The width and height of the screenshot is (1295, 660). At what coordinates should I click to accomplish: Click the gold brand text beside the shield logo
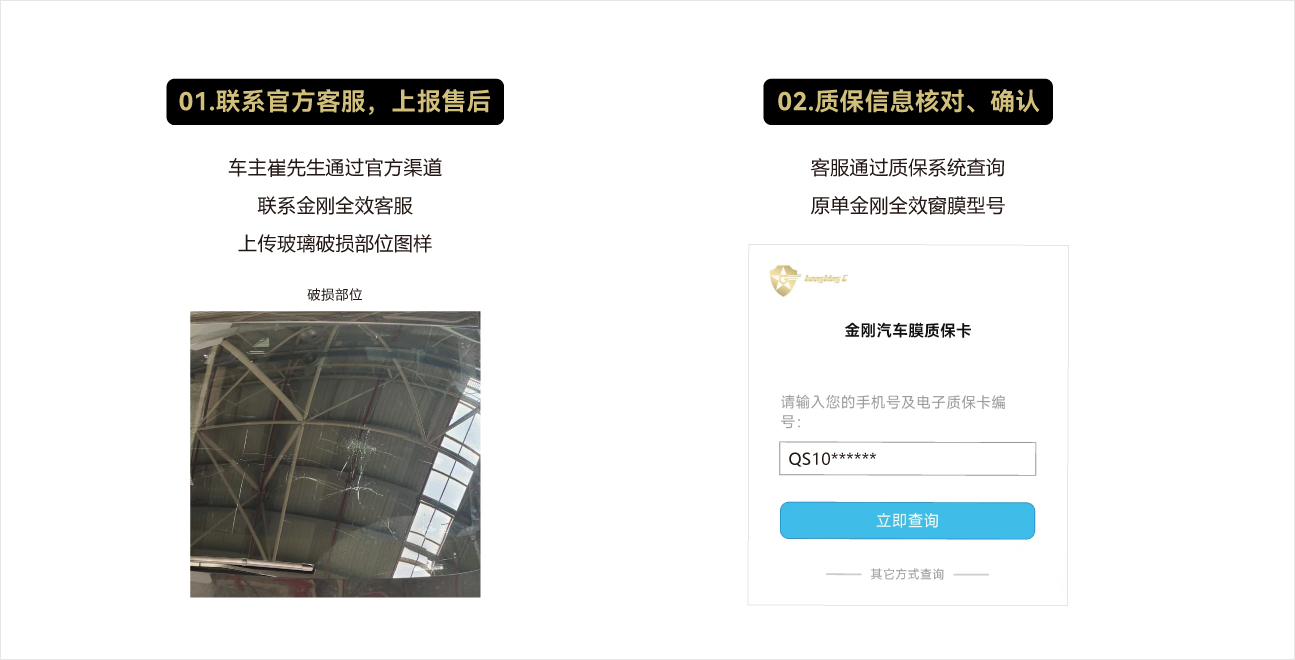click(826, 279)
